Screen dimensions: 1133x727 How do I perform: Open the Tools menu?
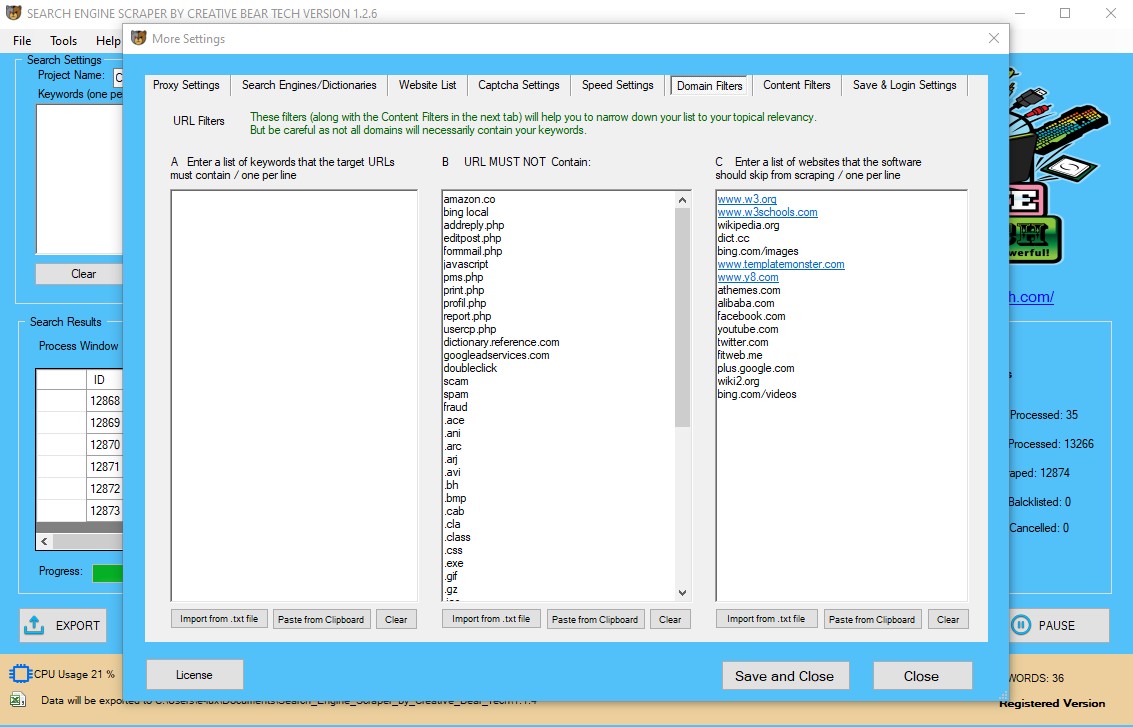click(64, 41)
